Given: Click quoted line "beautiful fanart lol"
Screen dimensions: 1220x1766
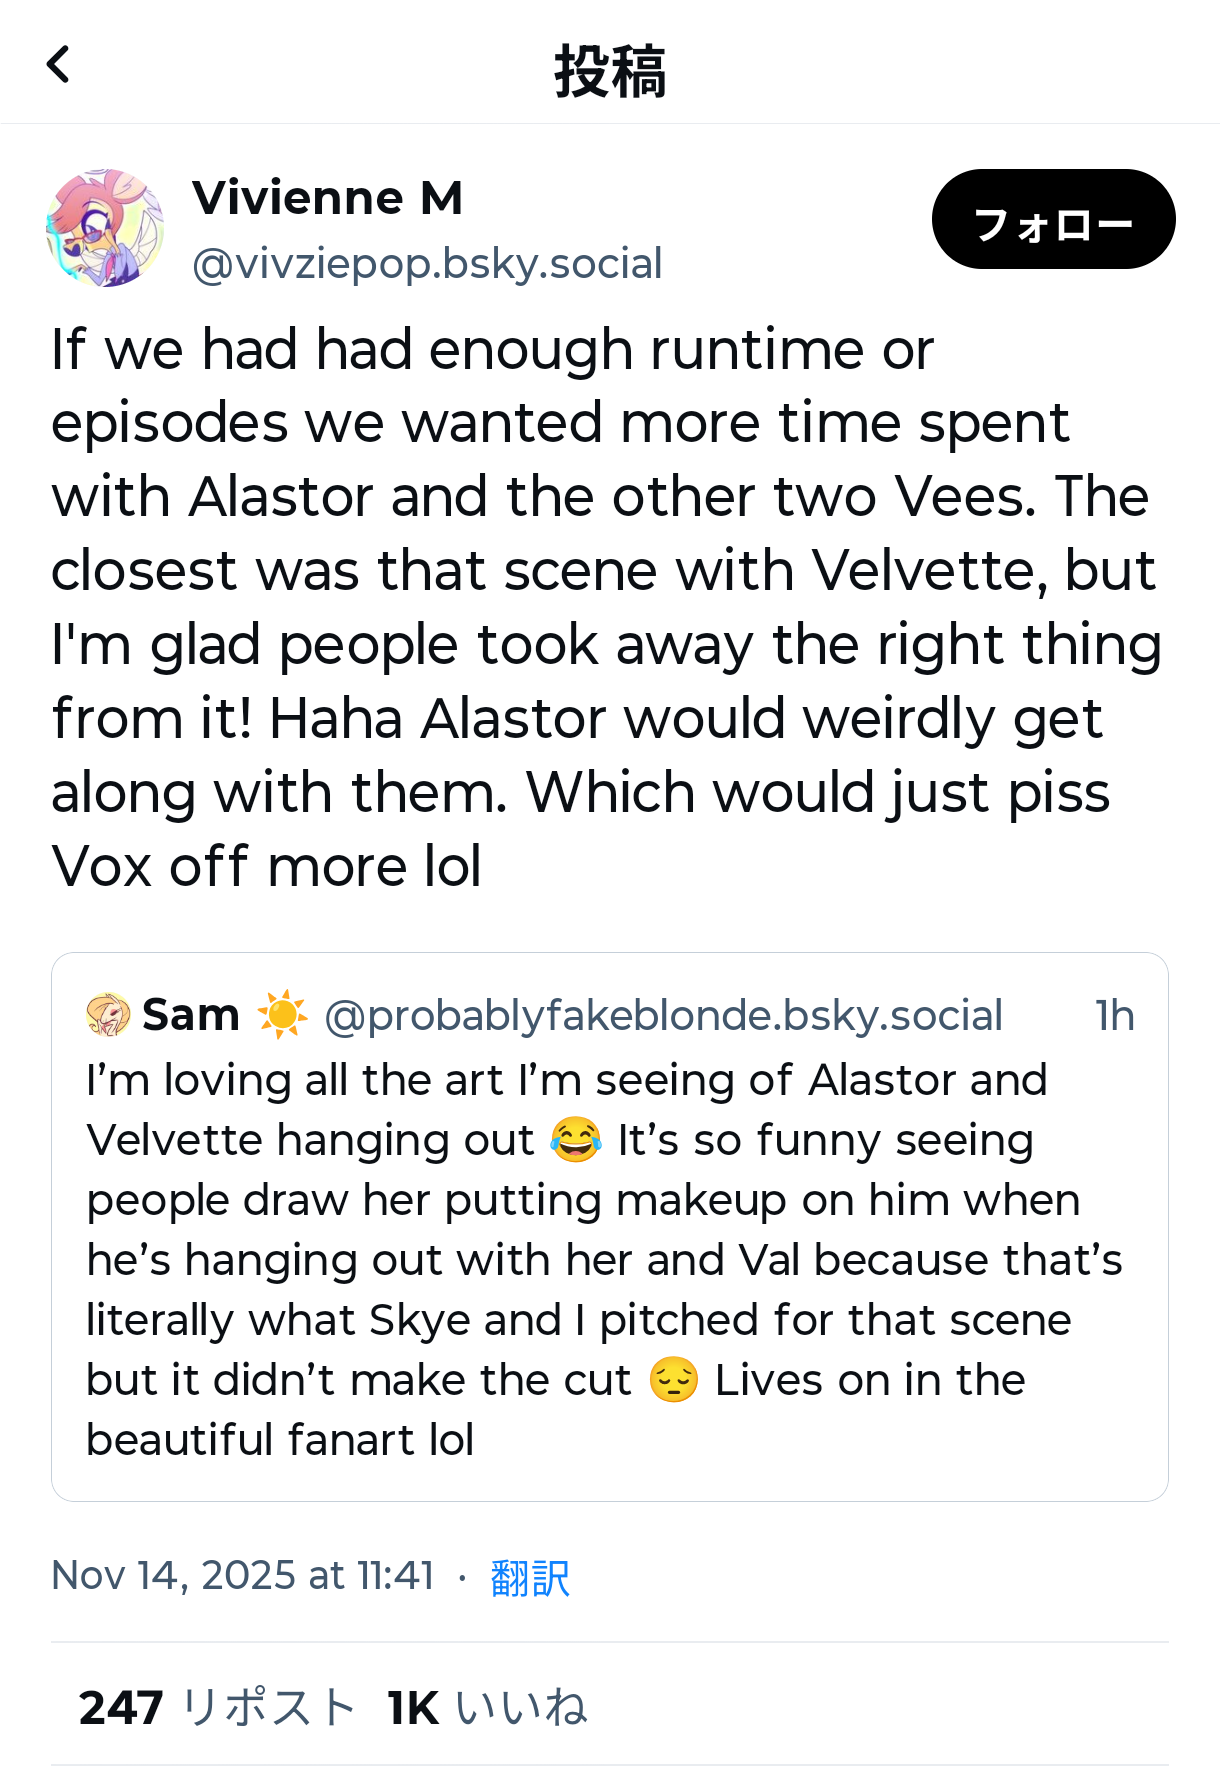Looking at the screenshot, I should [280, 1440].
